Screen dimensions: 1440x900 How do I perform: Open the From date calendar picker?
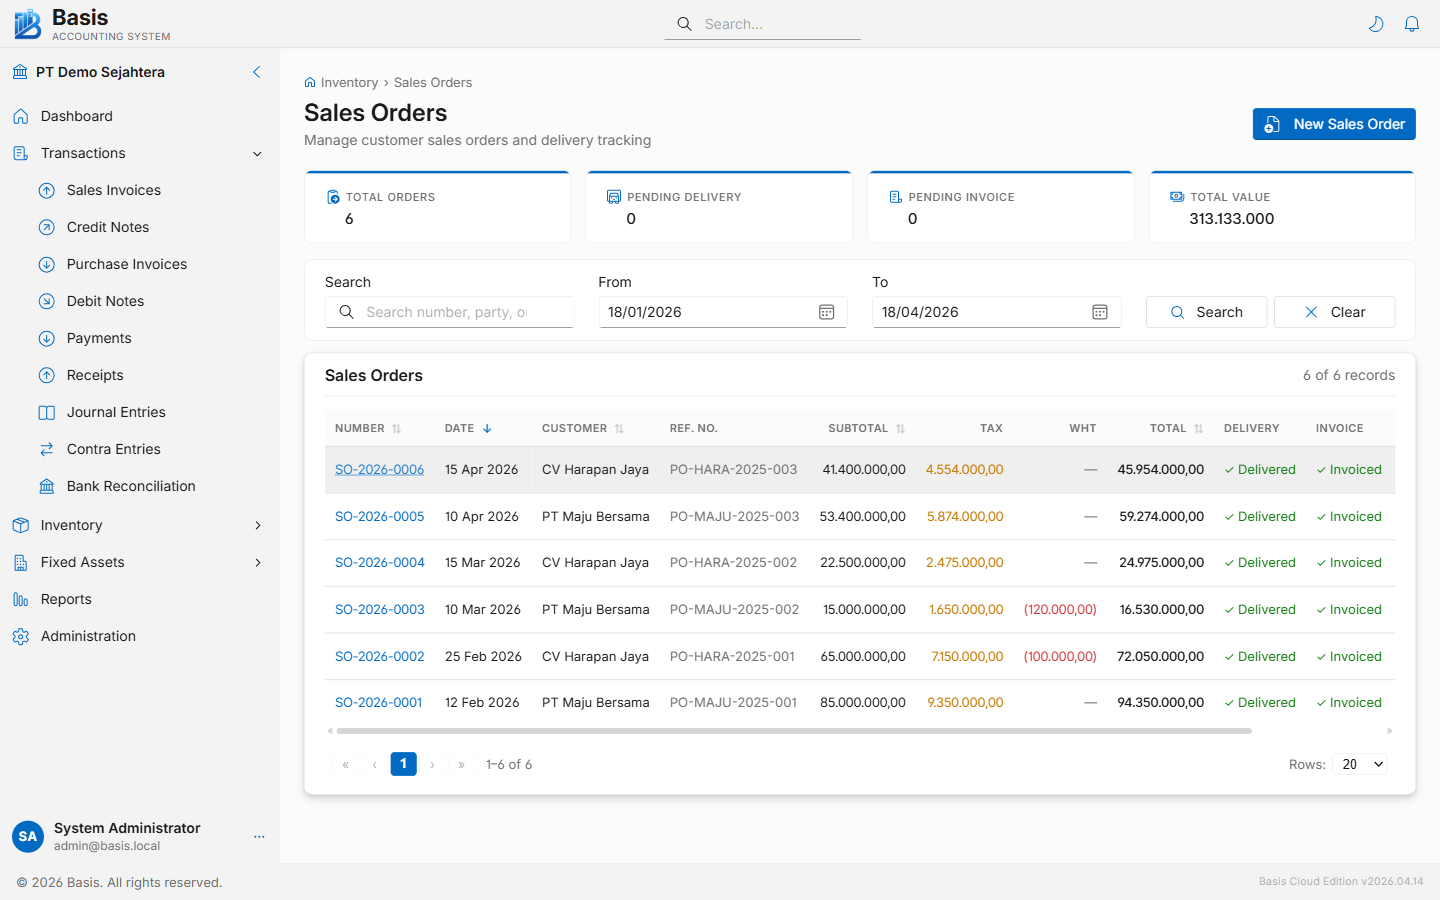(x=827, y=312)
